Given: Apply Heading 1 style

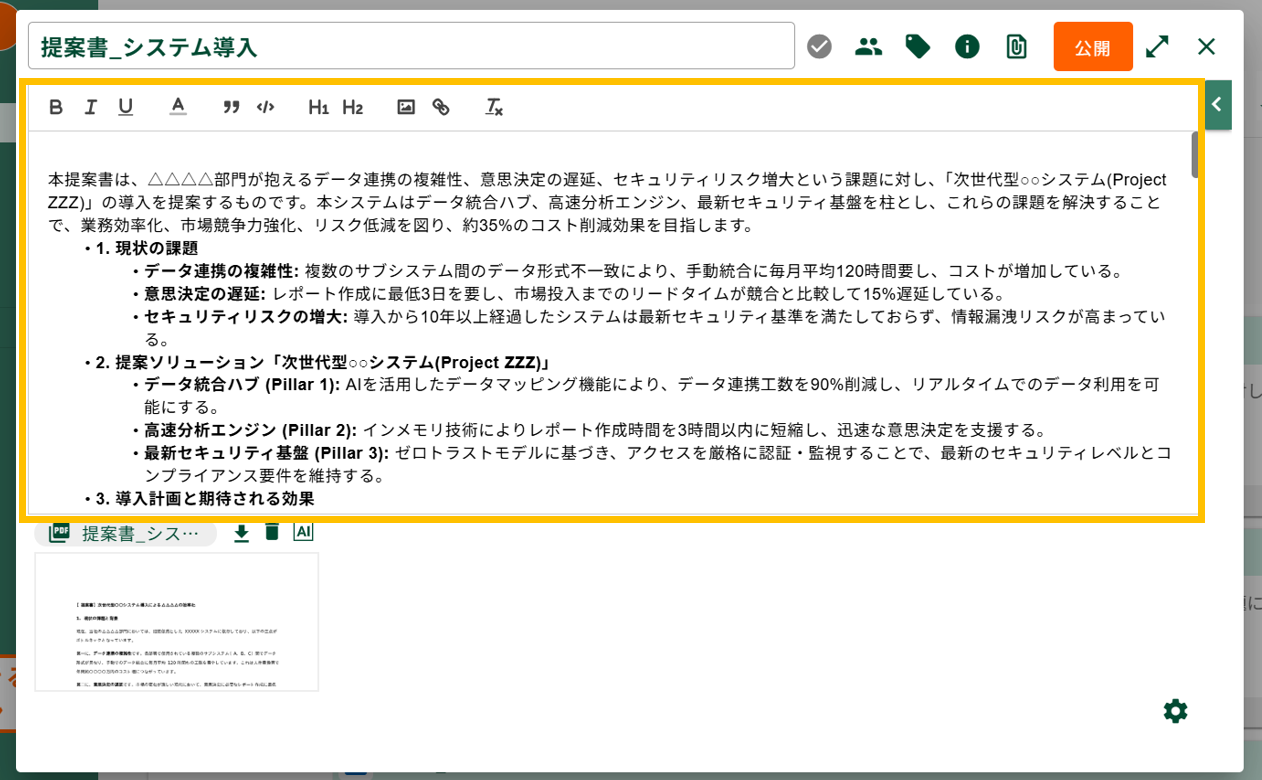Looking at the screenshot, I should click(318, 107).
